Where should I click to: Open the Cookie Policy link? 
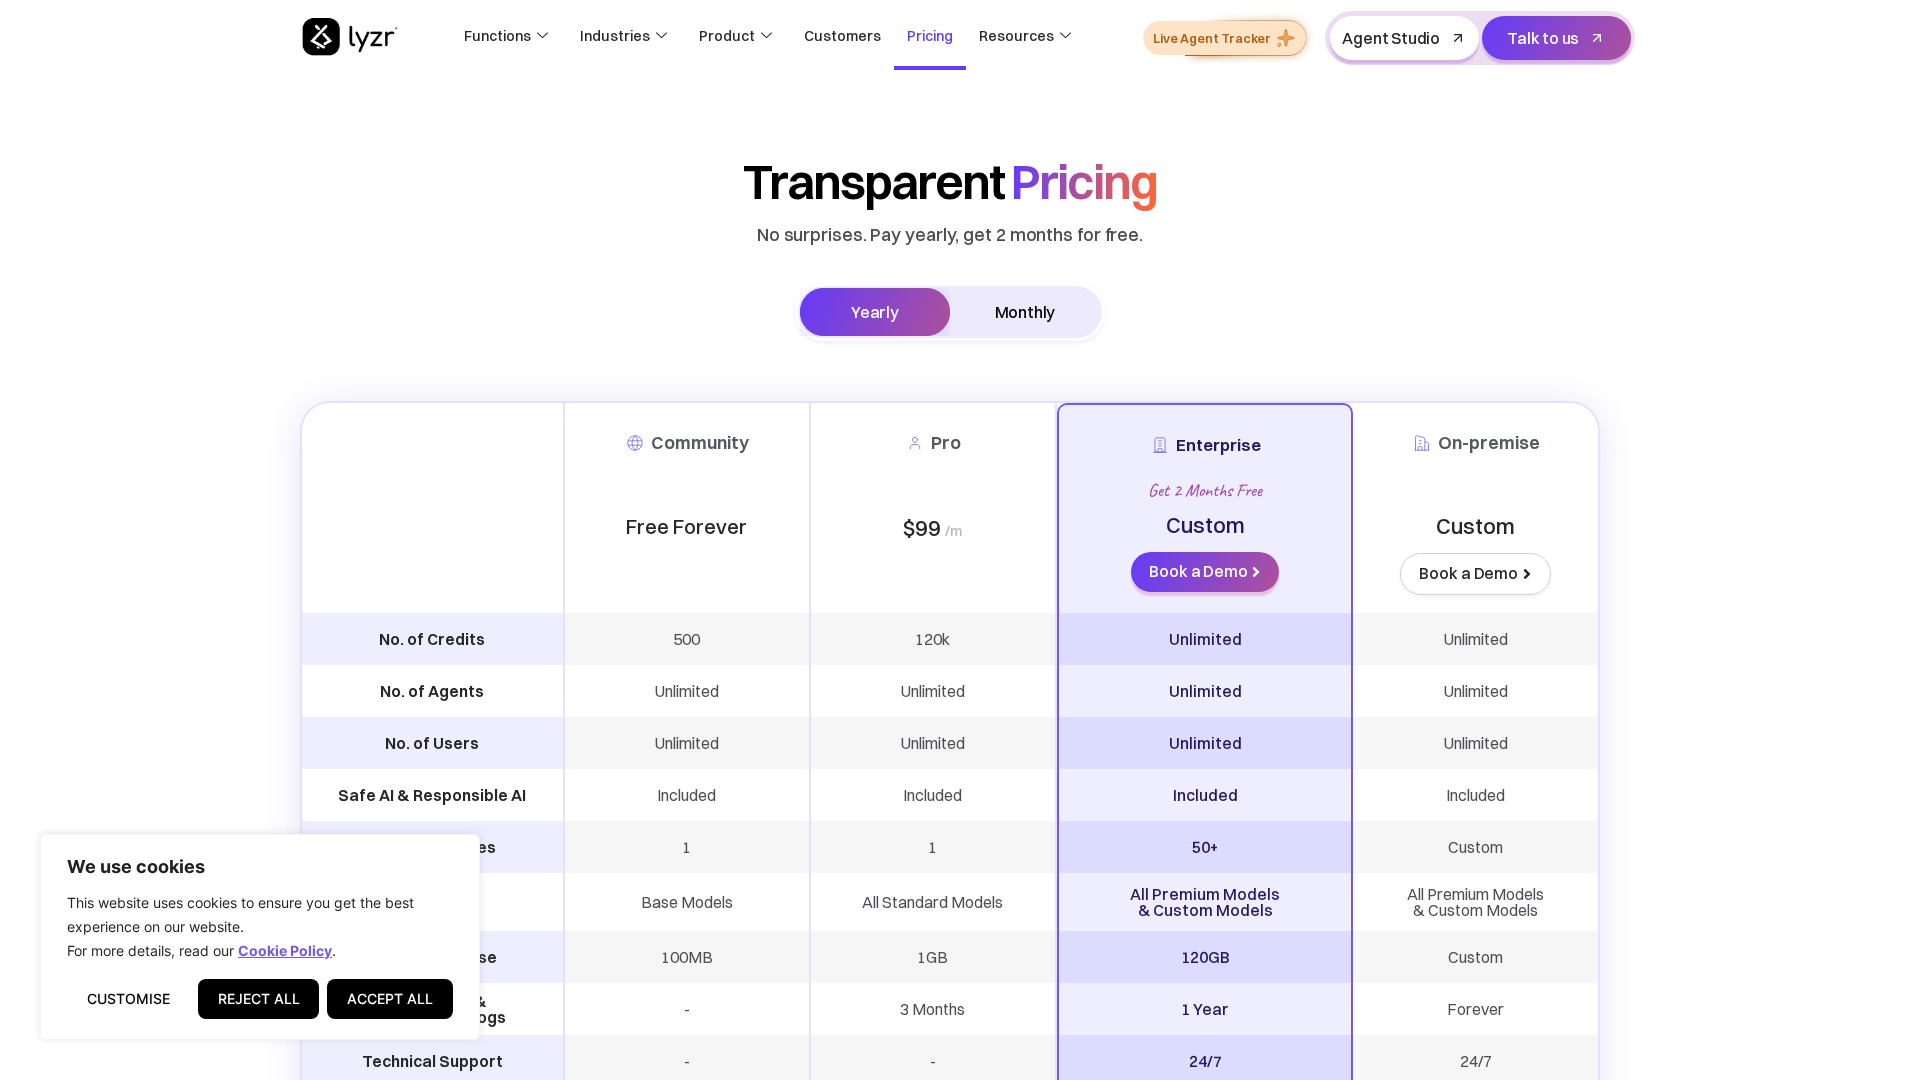coord(284,951)
